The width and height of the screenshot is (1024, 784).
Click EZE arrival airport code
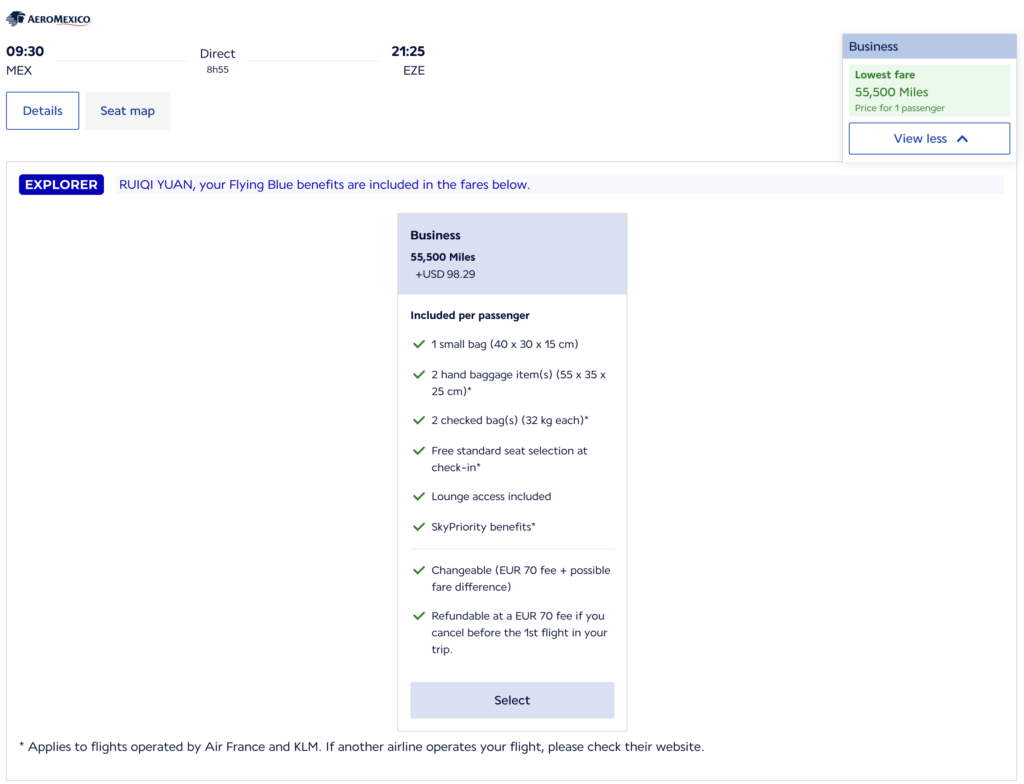(x=413, y=71)
